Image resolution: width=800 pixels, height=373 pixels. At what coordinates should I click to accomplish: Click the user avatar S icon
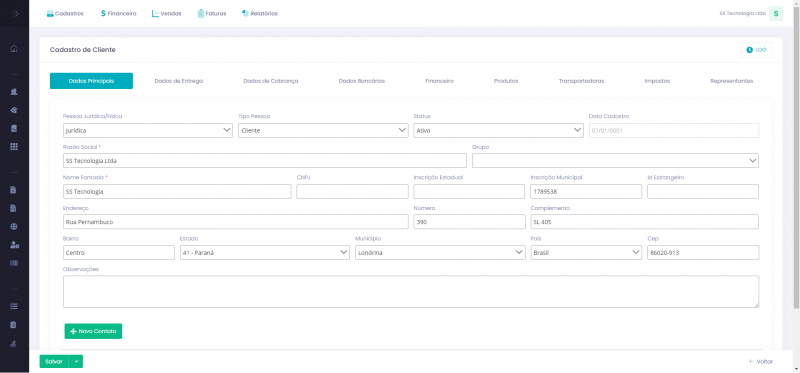(x=776, y=14)
